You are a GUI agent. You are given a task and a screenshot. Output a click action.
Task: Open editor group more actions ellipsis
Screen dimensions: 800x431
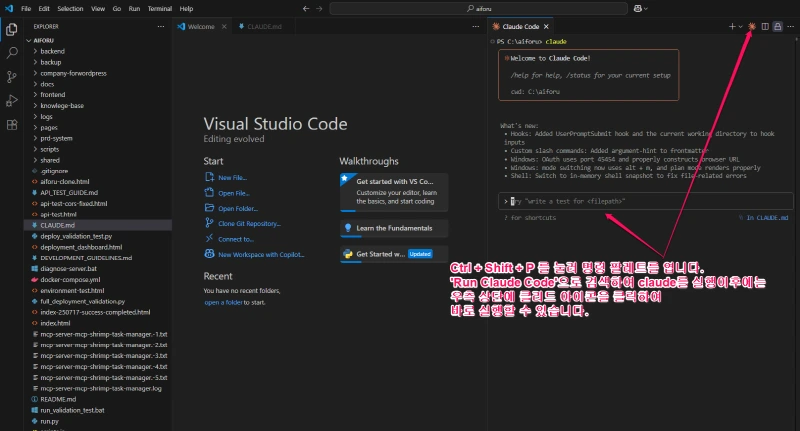click(x=476, y=27)
